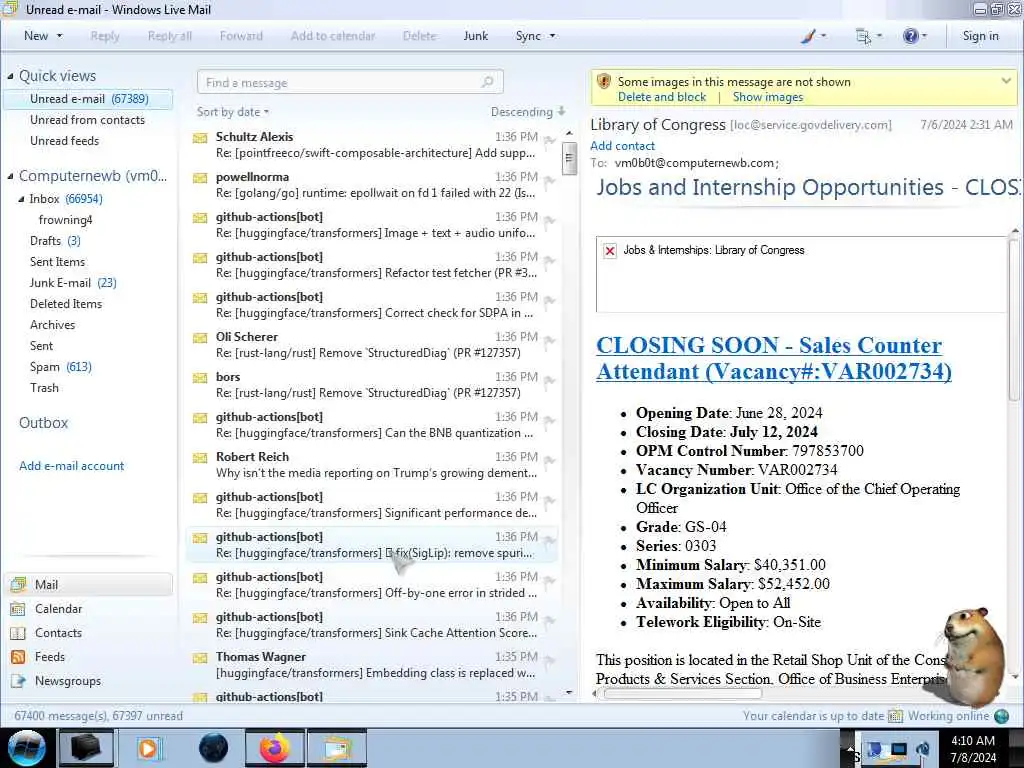Image resolution: width=1024 pixels, height=768 pixels.
Task: Open the Sync menu
Action: click(x=535, y=36)
